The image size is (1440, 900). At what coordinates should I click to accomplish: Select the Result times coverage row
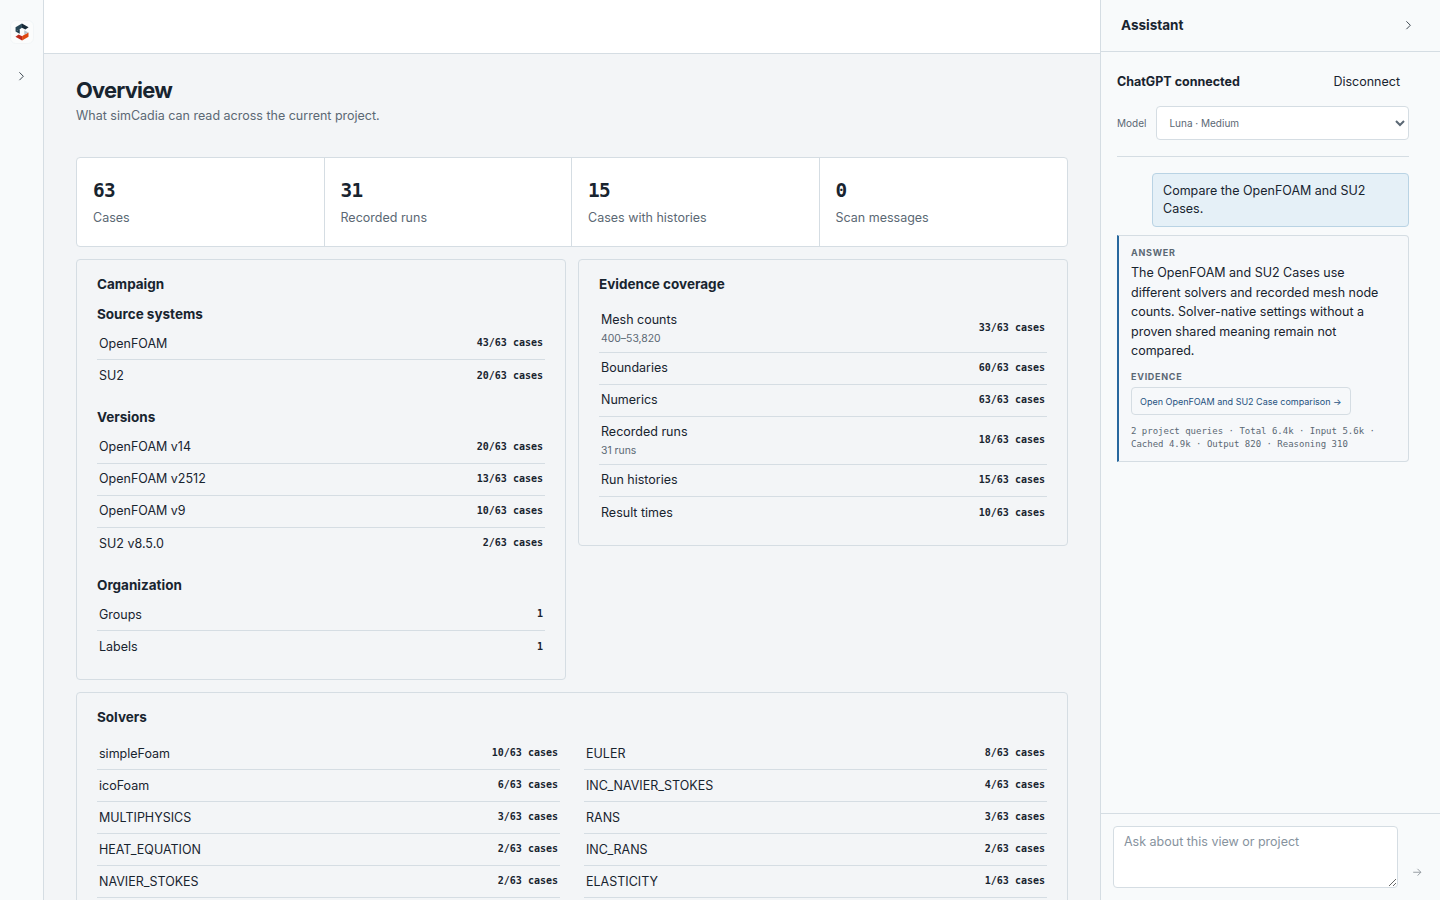823,512
